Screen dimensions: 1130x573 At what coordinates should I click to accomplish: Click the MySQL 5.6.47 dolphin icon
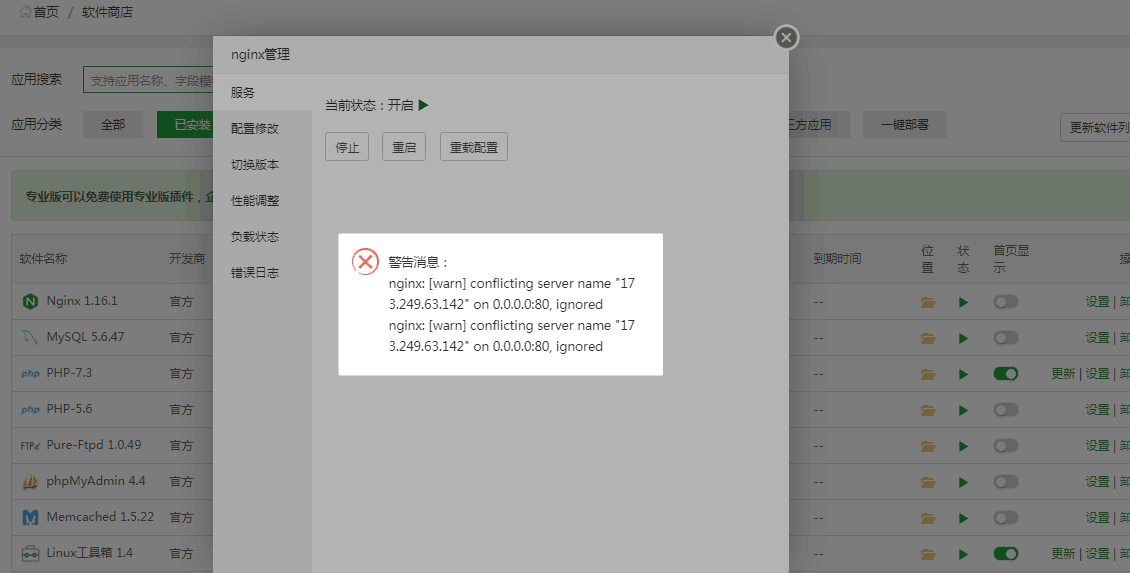click(x=30, y=337)
